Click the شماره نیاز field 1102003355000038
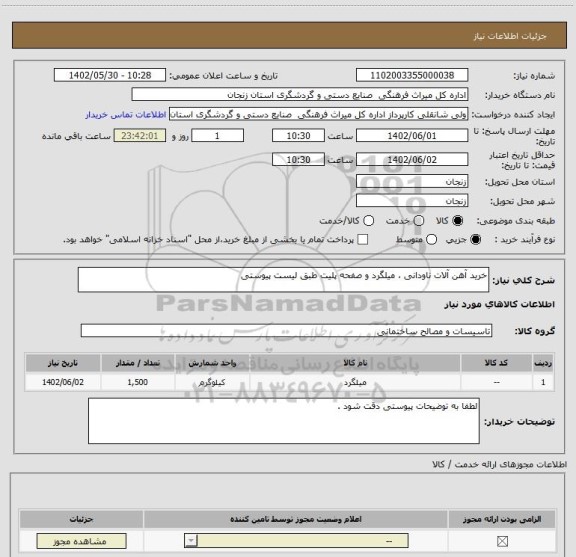The width and height of the screenshot is (576, 557). (x=412, y=75)
